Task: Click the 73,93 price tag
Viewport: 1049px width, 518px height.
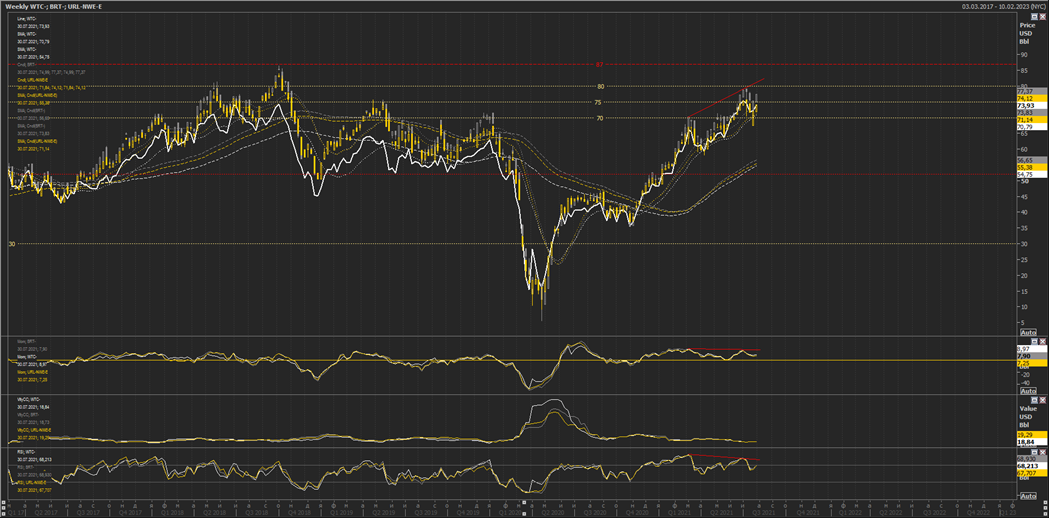Action: 1032,106
